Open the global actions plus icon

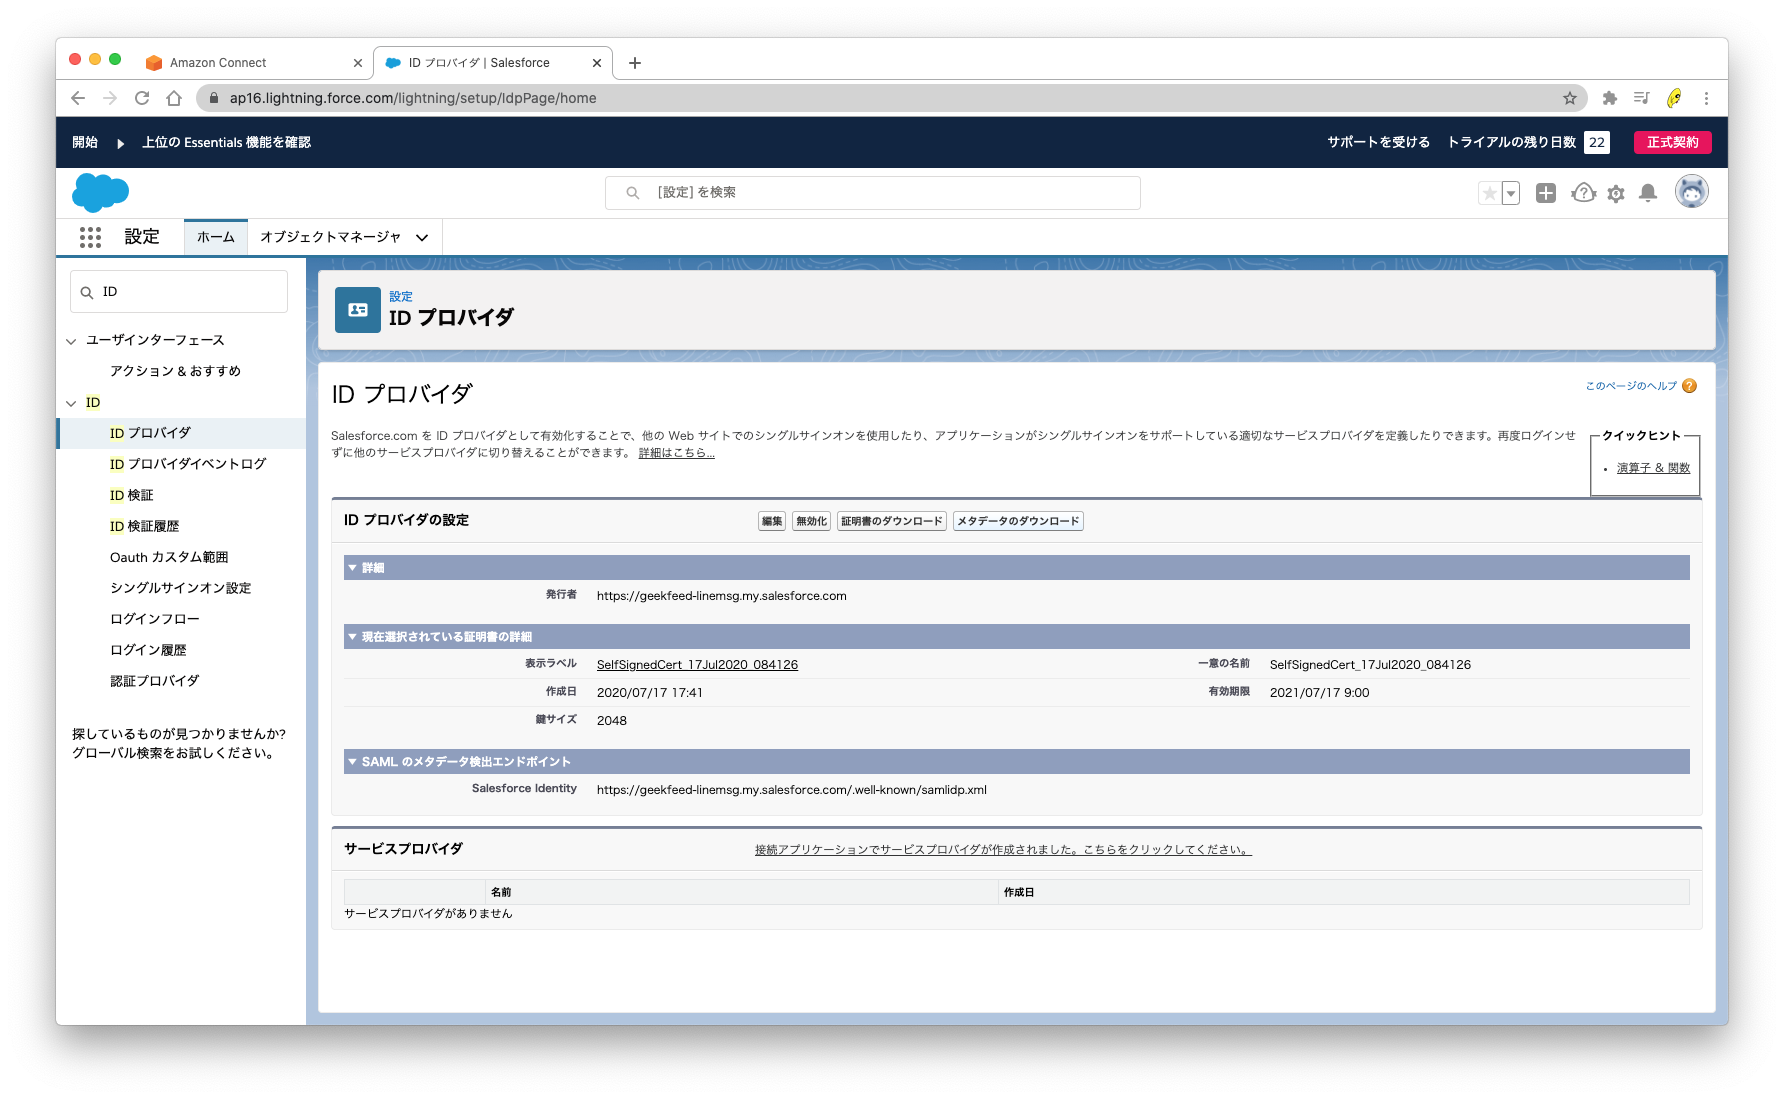1546,193
